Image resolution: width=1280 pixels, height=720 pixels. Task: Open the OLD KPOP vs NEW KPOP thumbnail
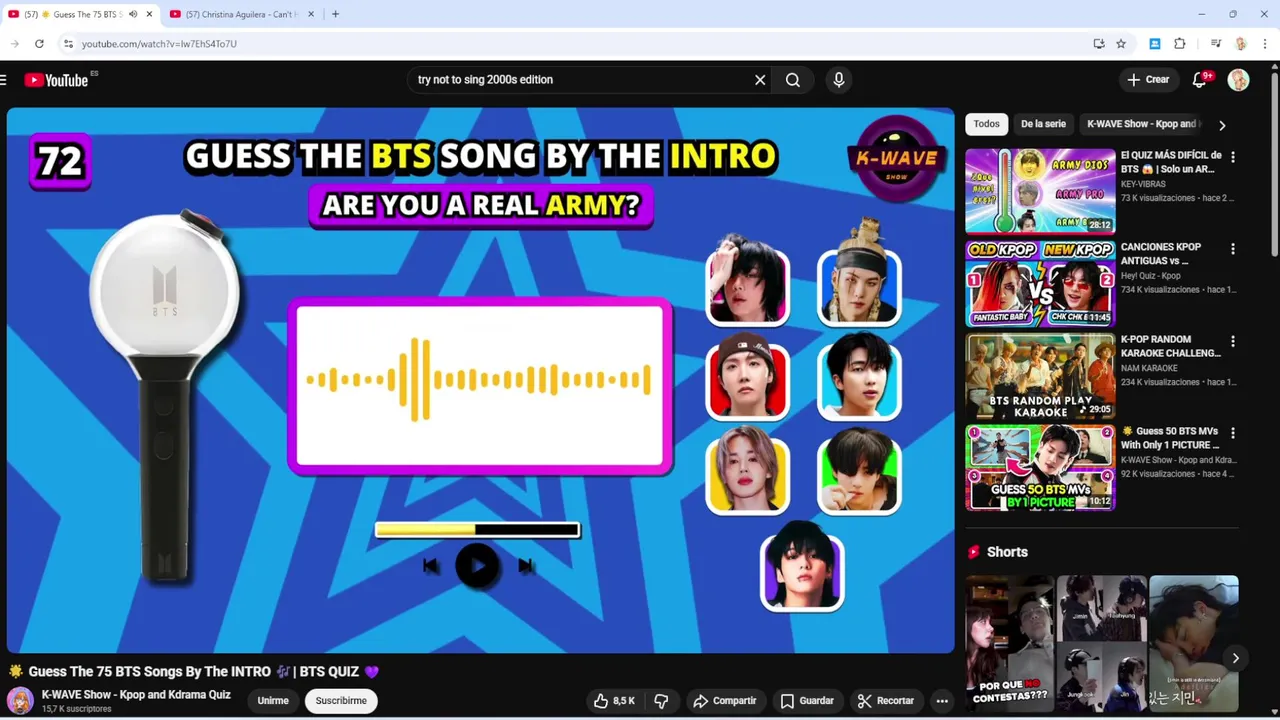pos(1040,283)
